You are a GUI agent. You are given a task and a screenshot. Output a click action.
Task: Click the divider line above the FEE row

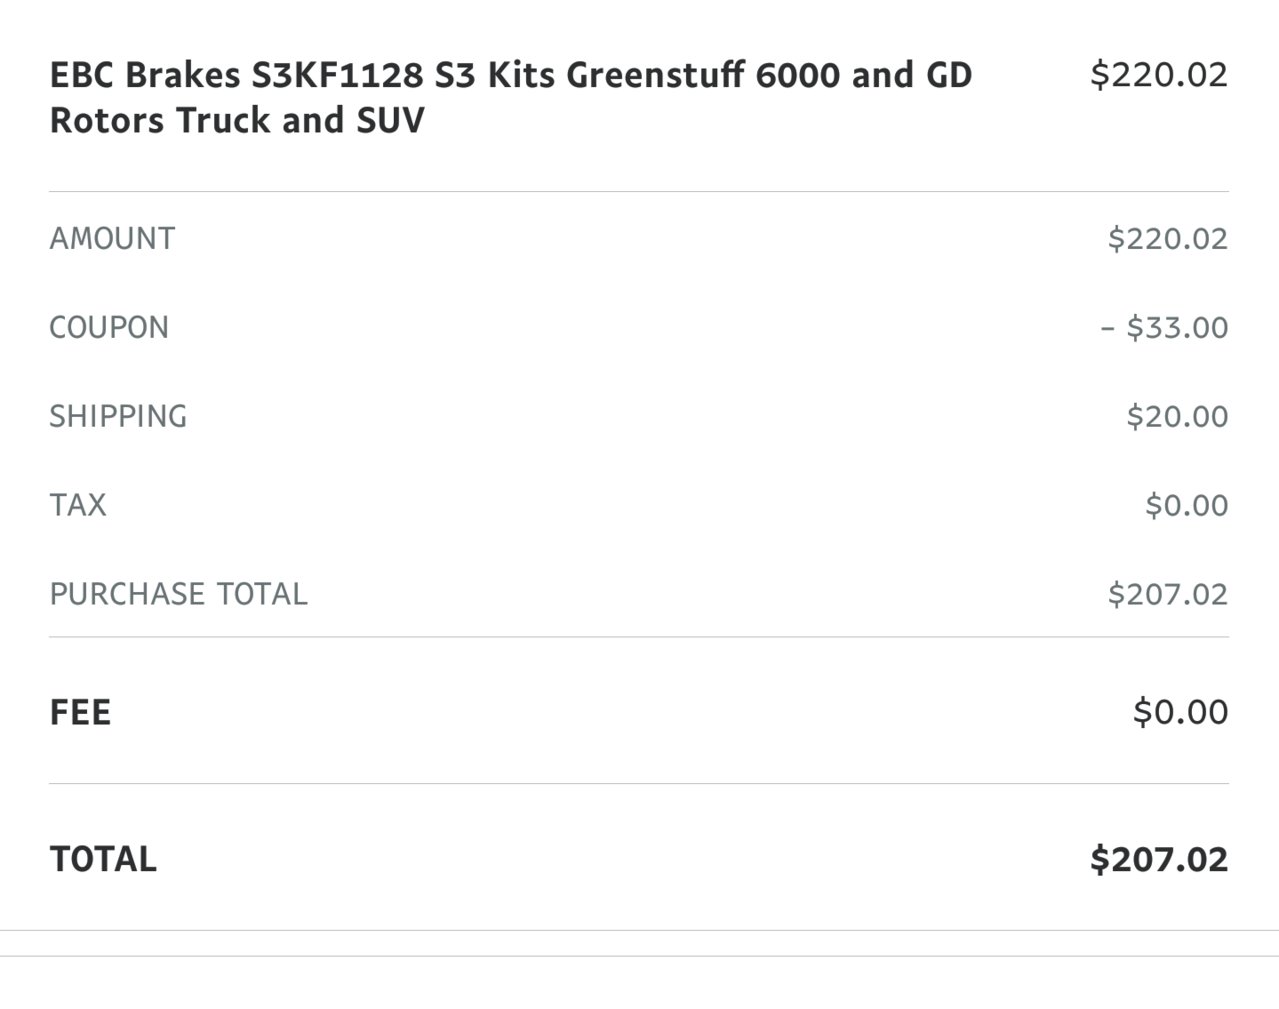(x=639, y=637)
